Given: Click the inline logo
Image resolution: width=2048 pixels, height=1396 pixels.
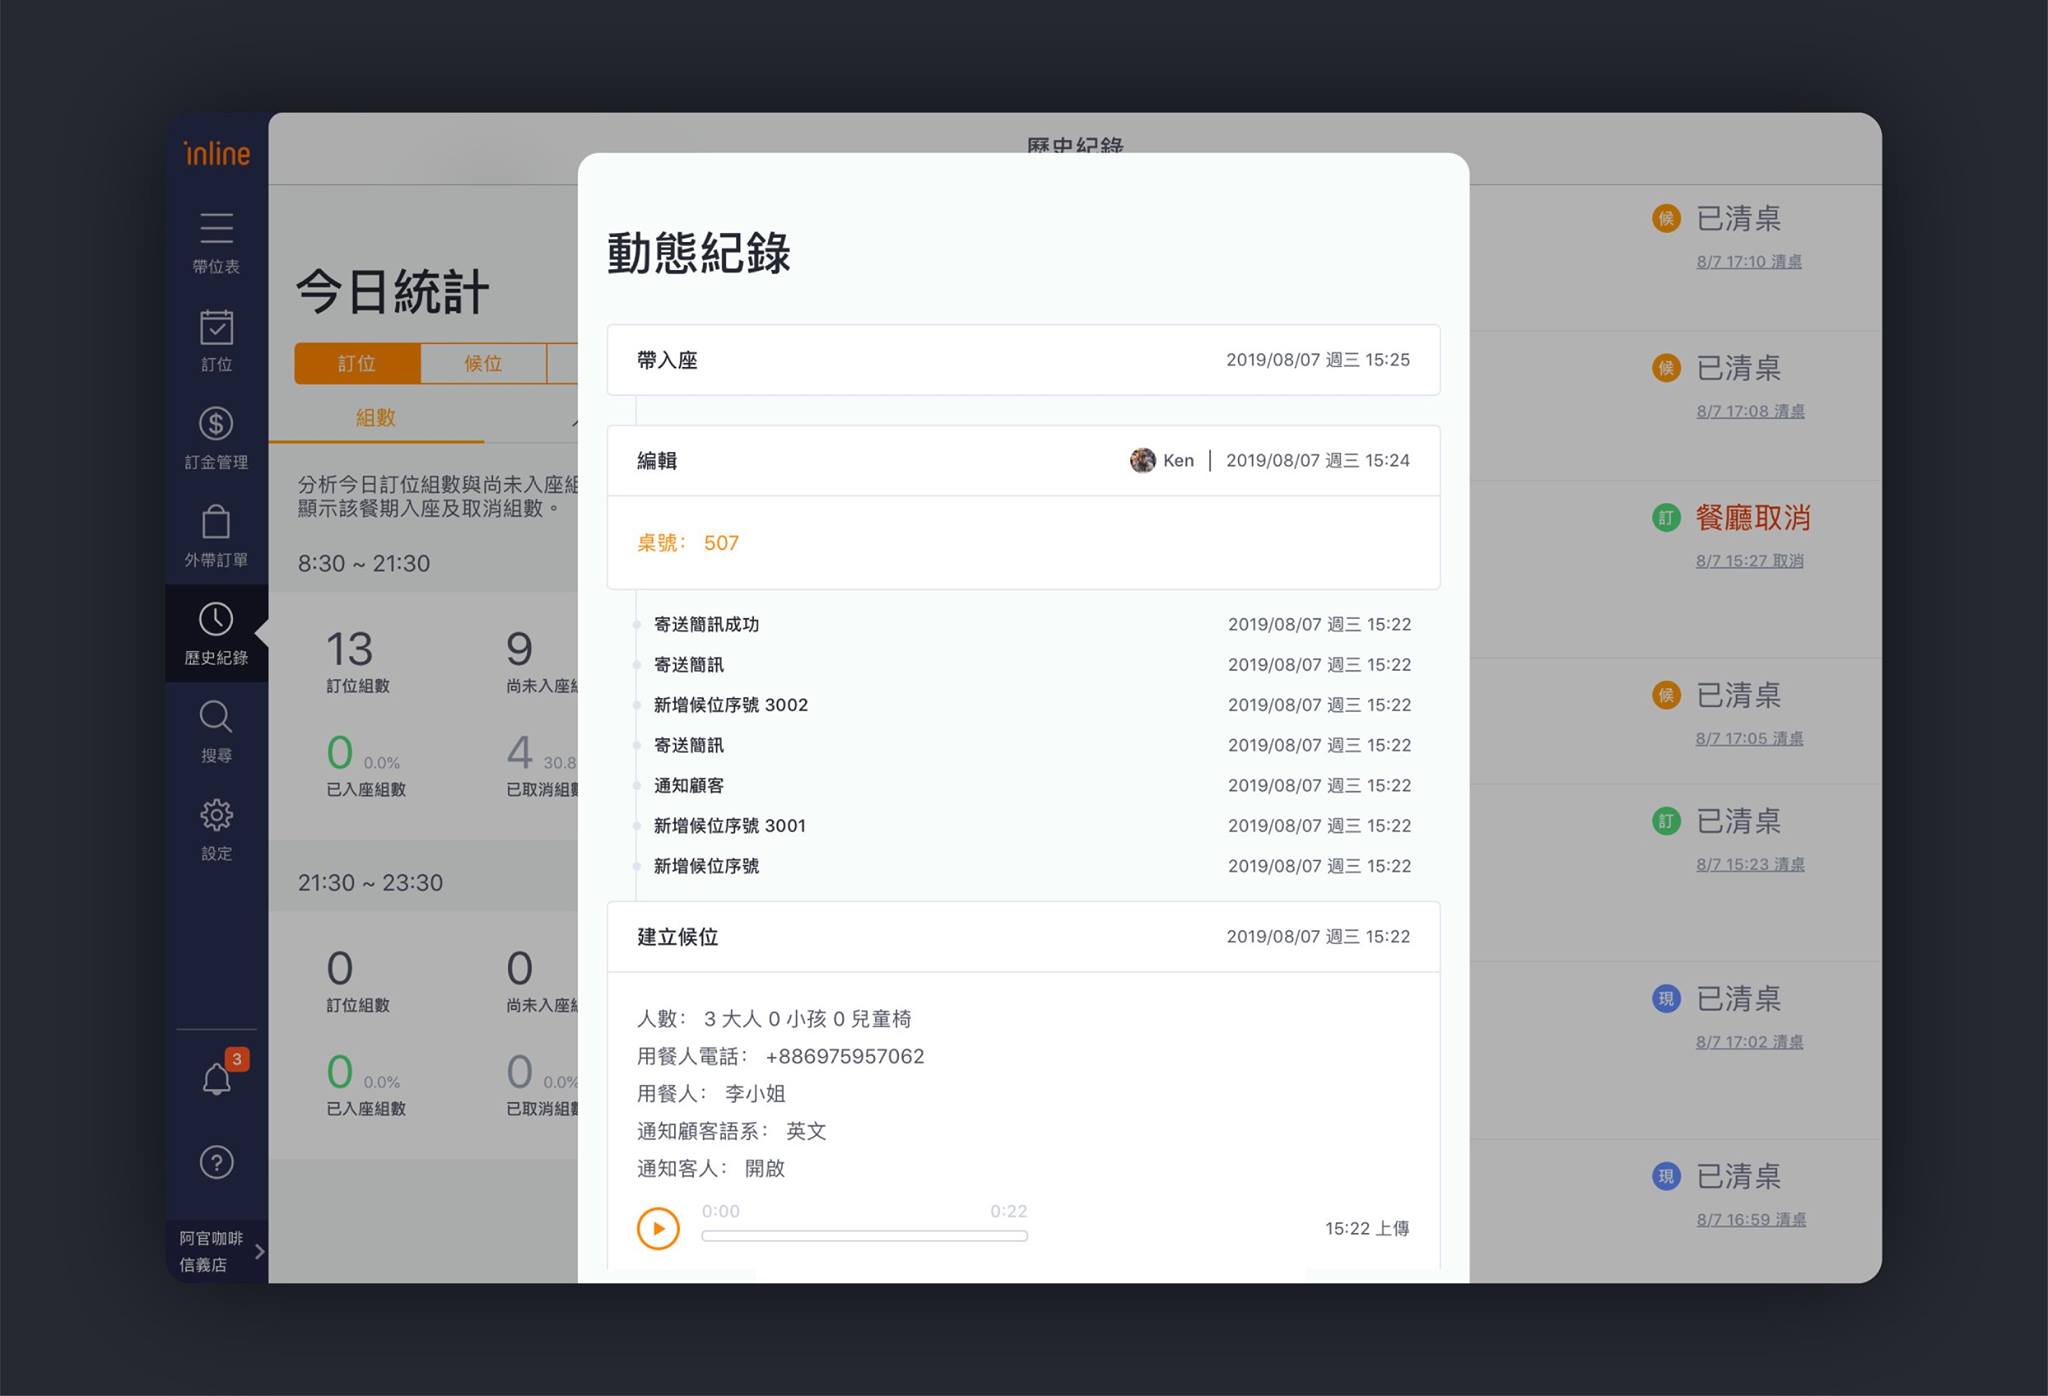Looking at the screenshot, I should click(217, 153).
